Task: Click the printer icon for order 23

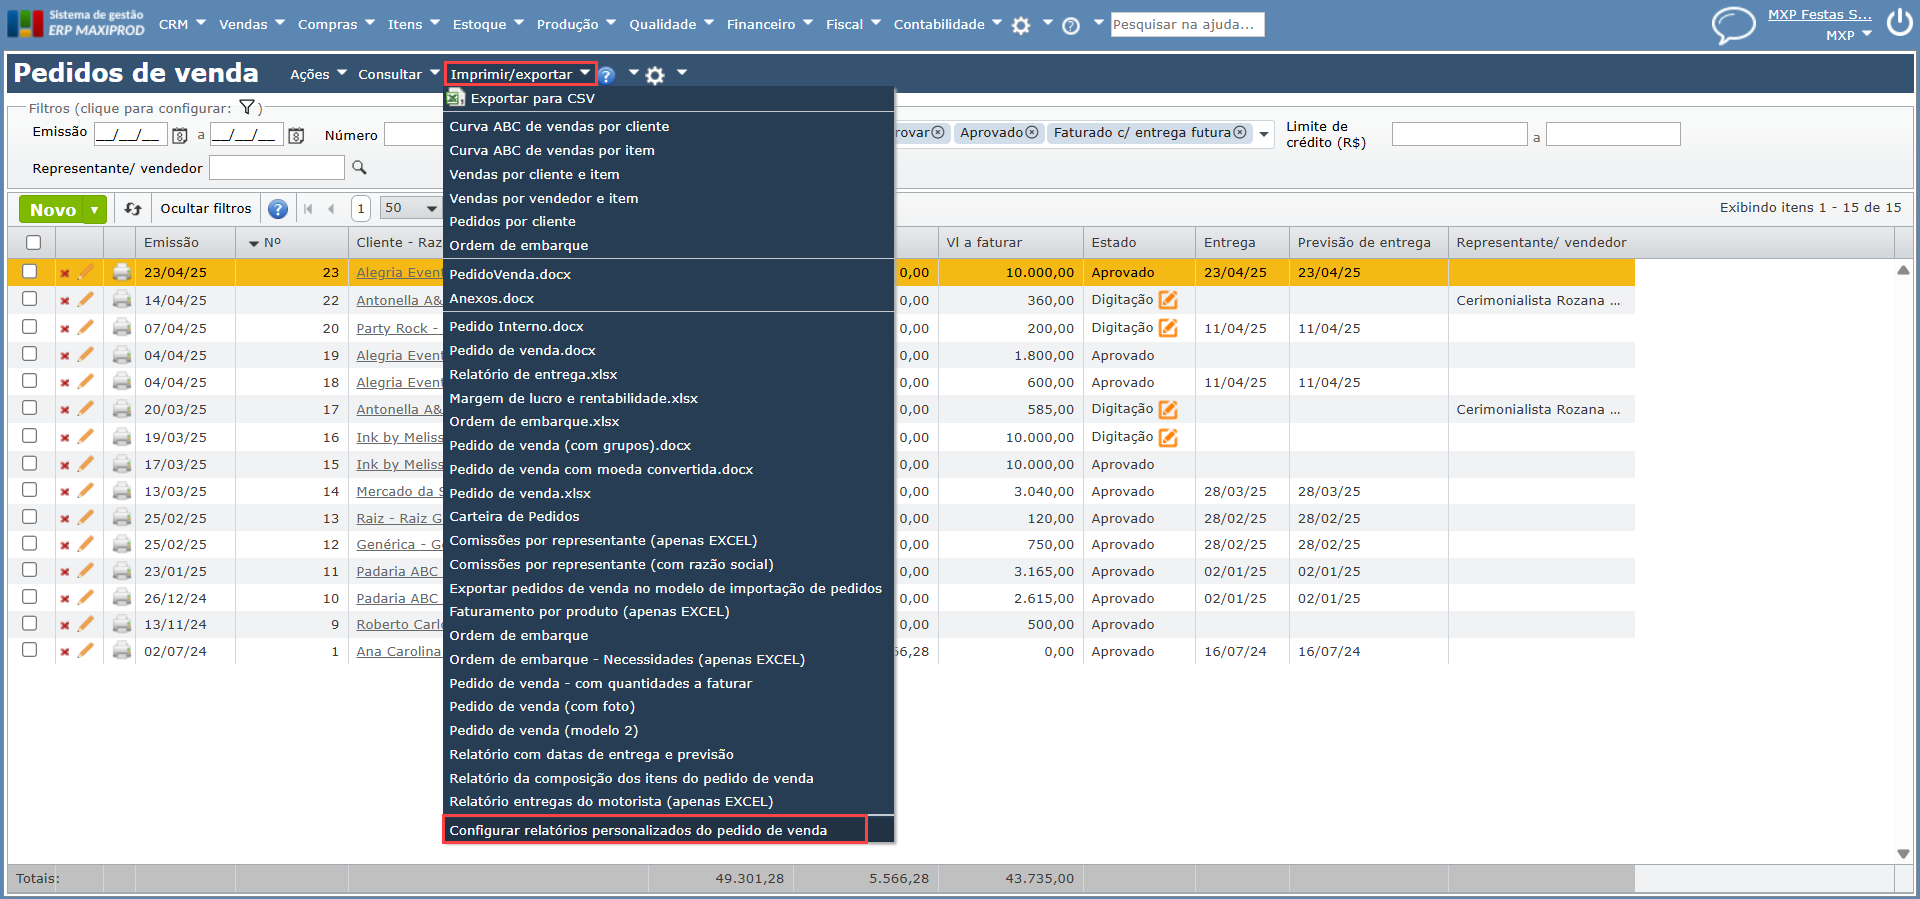Action: point(122,272)
